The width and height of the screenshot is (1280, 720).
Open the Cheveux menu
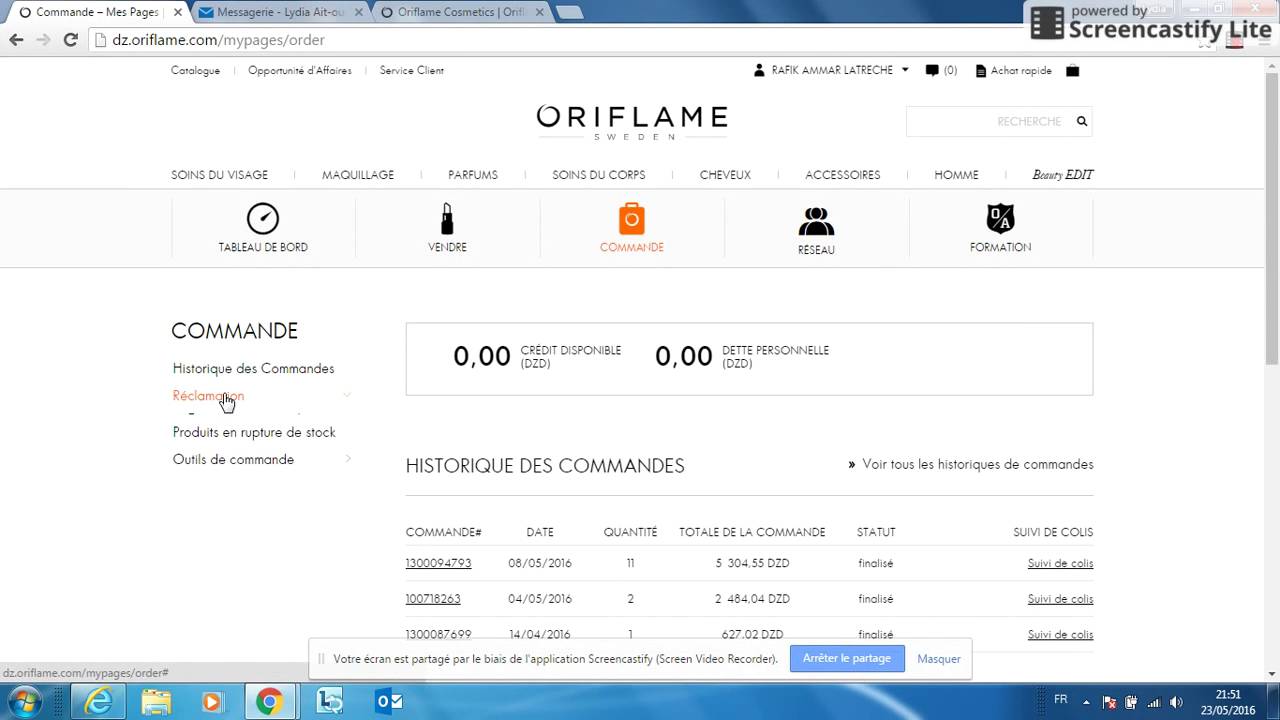(725, 174)
